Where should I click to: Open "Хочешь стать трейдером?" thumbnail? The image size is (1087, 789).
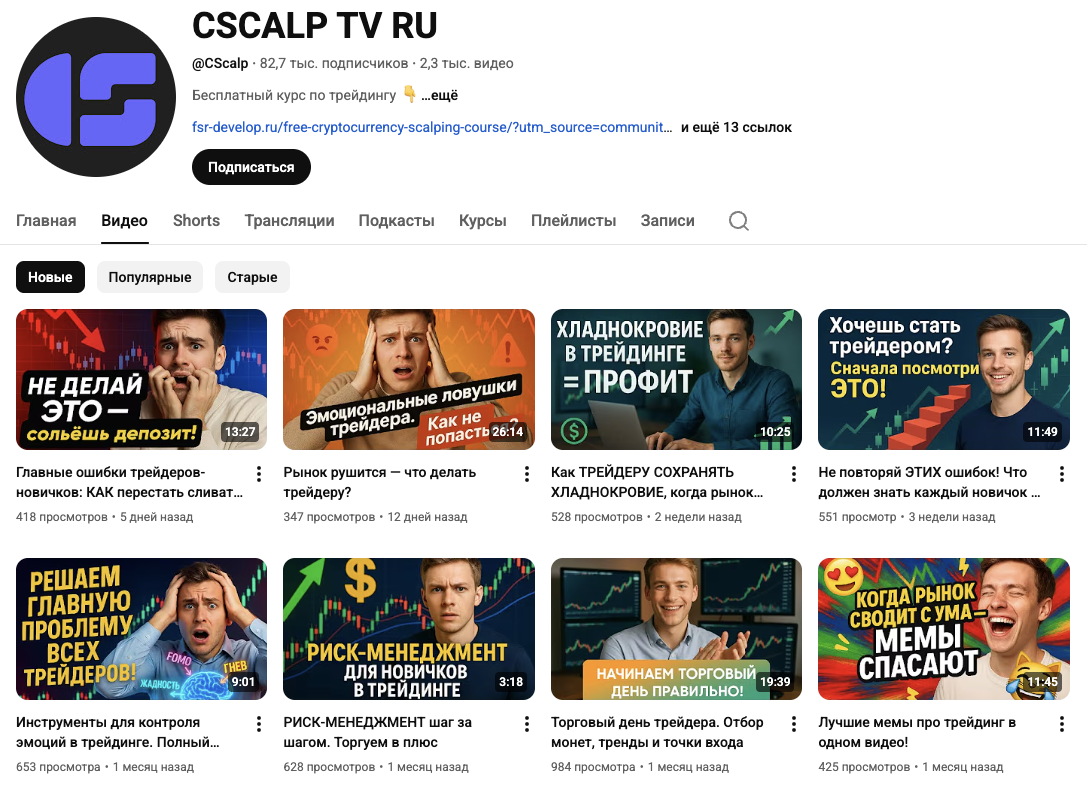944,379
